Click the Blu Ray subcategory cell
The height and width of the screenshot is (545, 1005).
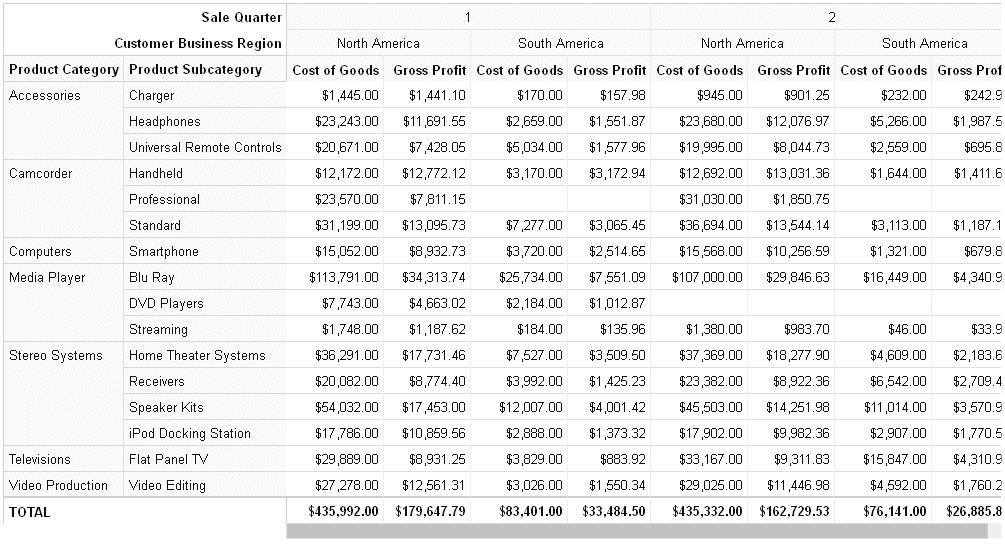(204, 278)
